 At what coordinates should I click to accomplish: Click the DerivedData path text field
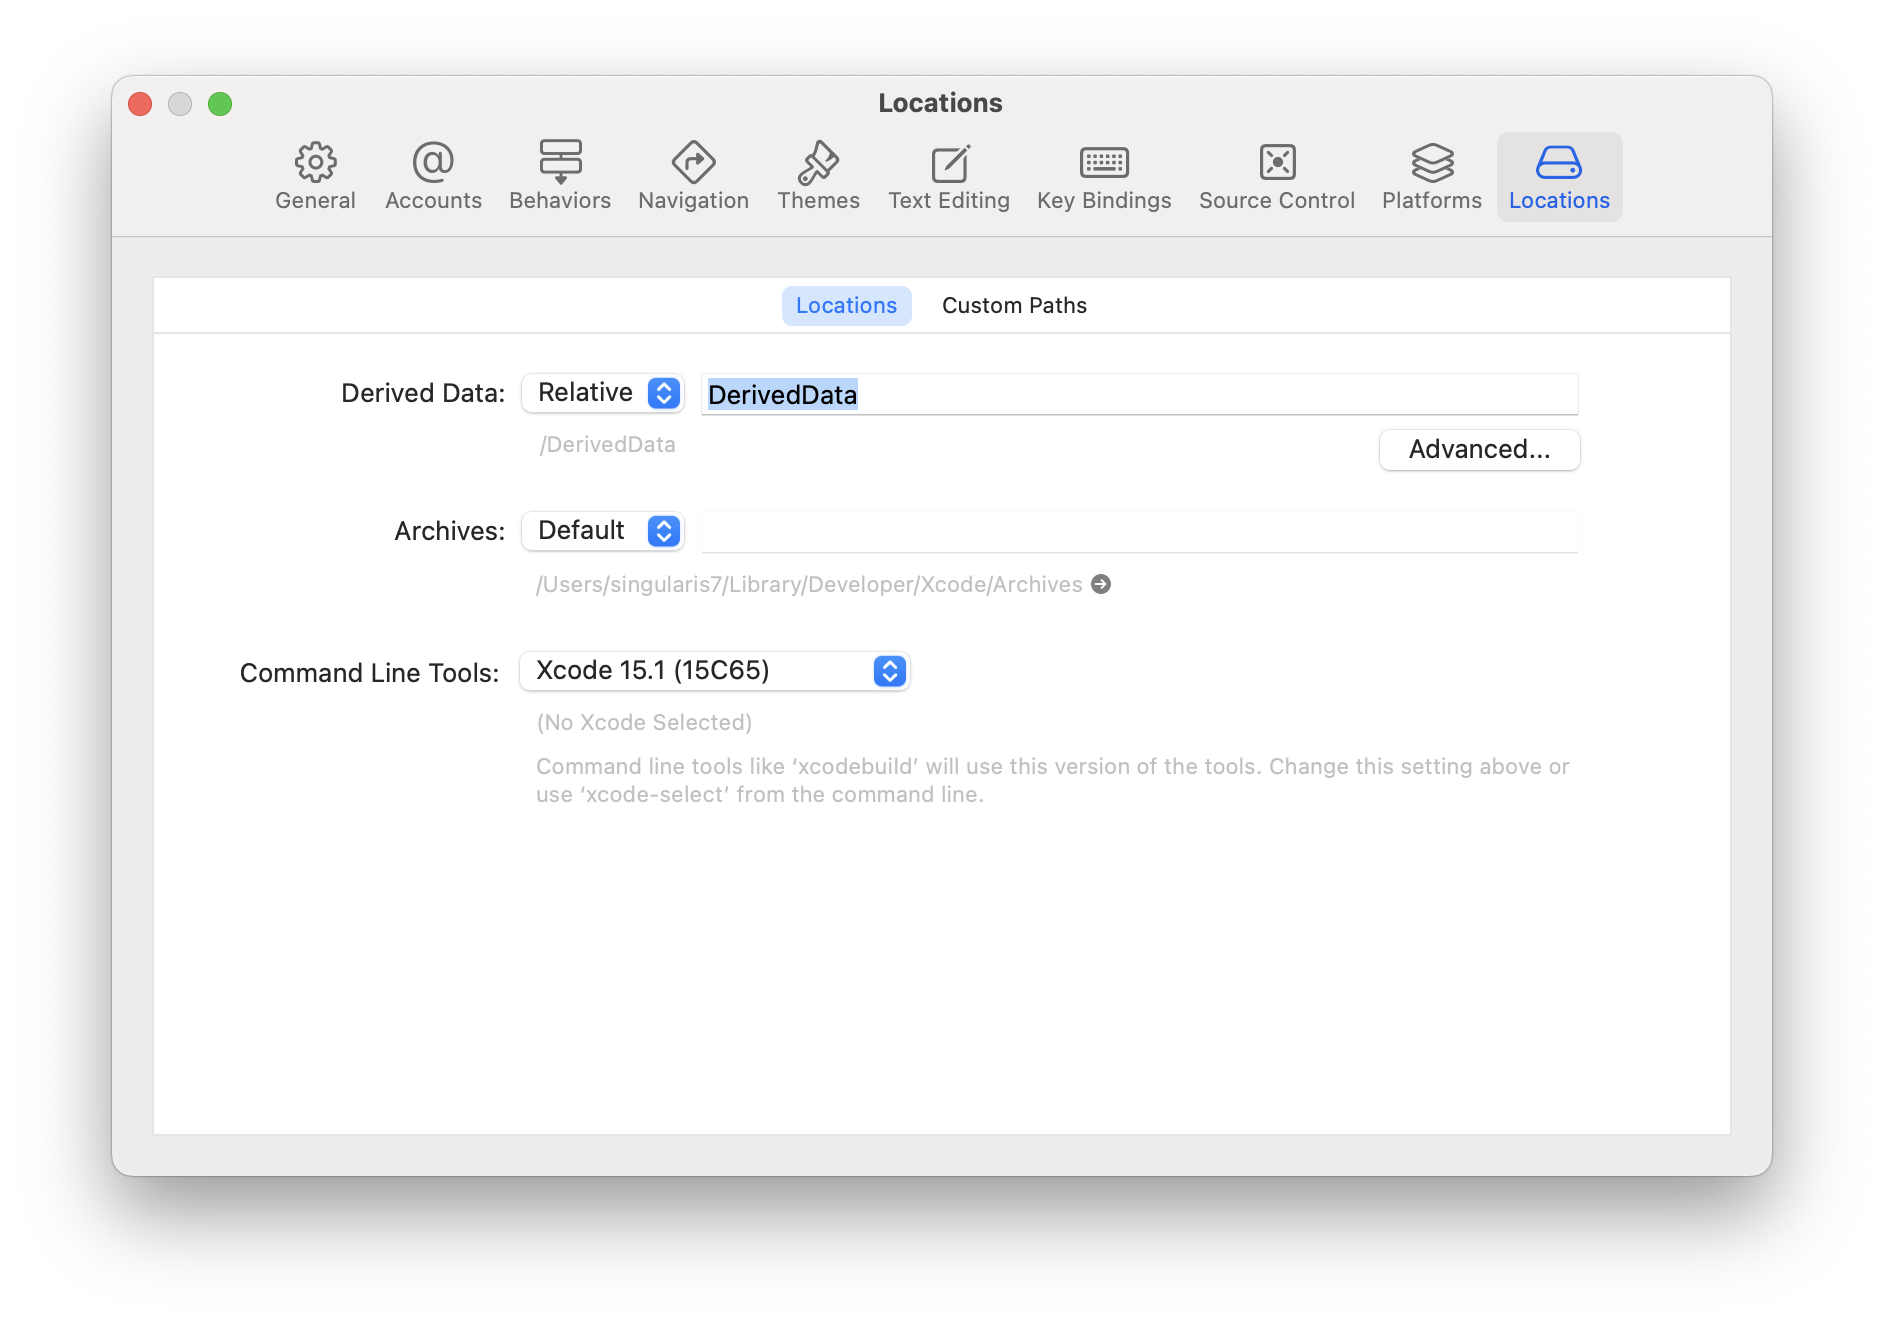1140,394
